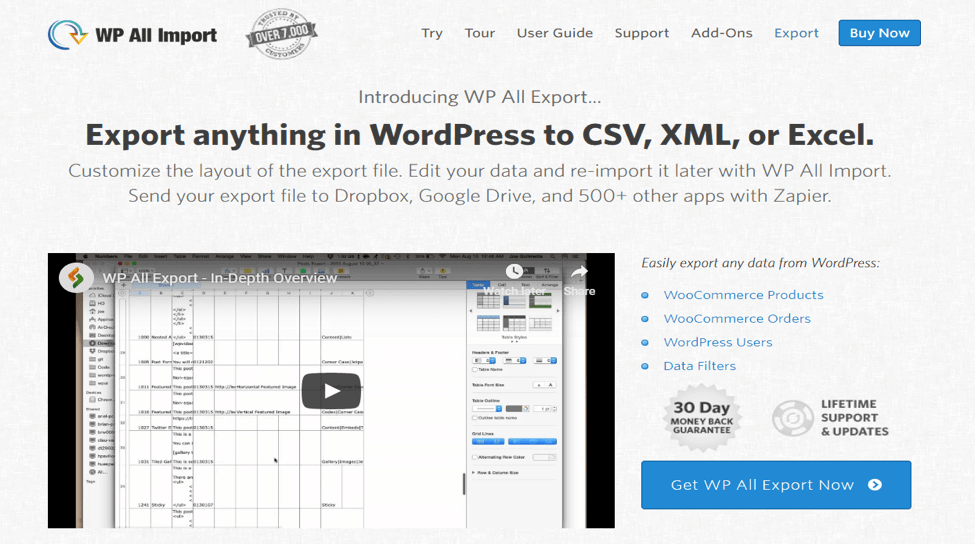Open the Tour page
This screenshot has height=544, width=975.
479,33
